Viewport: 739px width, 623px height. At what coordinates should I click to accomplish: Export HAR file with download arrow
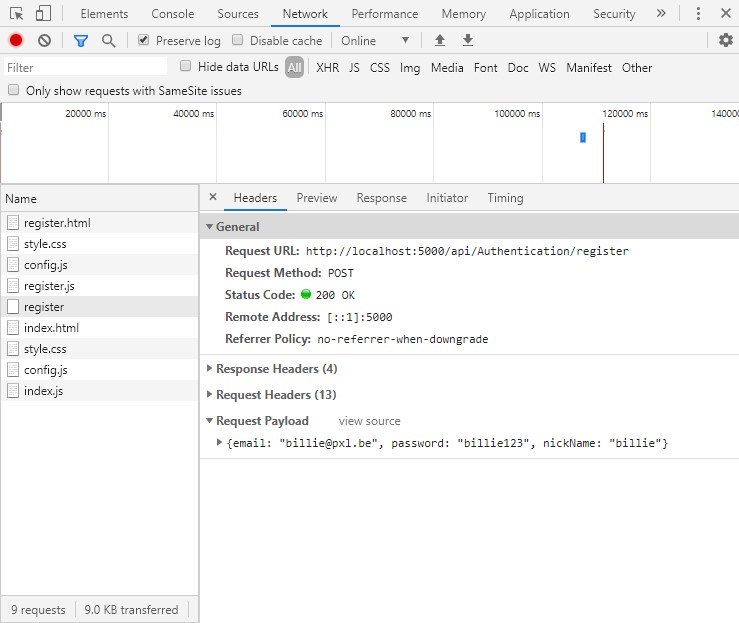pos(468,41)
